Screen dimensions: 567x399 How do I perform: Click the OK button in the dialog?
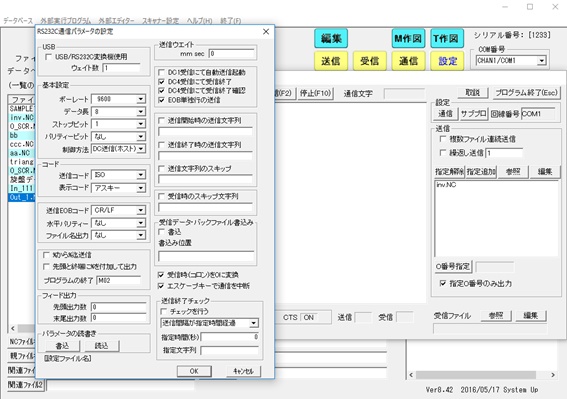point(194,371)
